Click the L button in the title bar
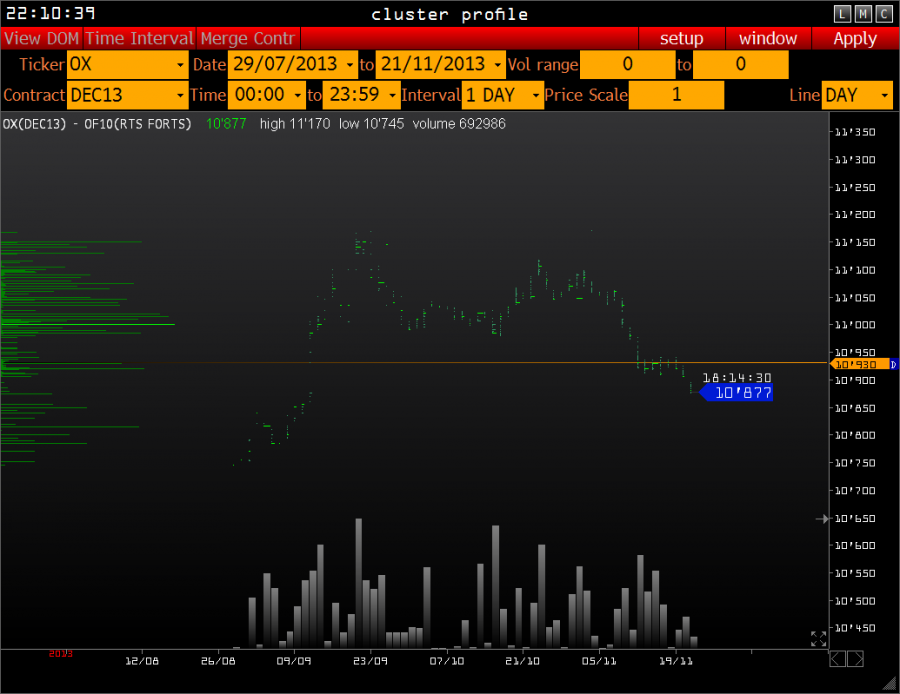 pos(843,13)
